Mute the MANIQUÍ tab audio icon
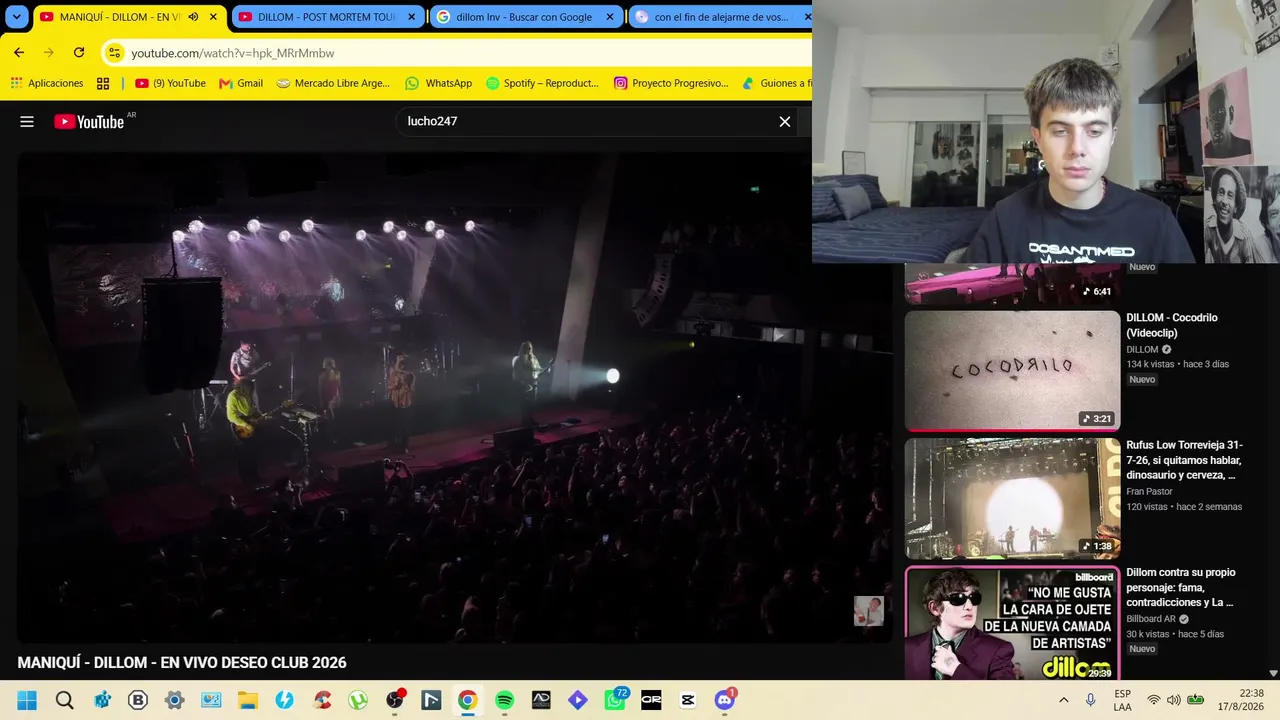The height and width of the screenshot is (720, 1280). pos(193,17)
